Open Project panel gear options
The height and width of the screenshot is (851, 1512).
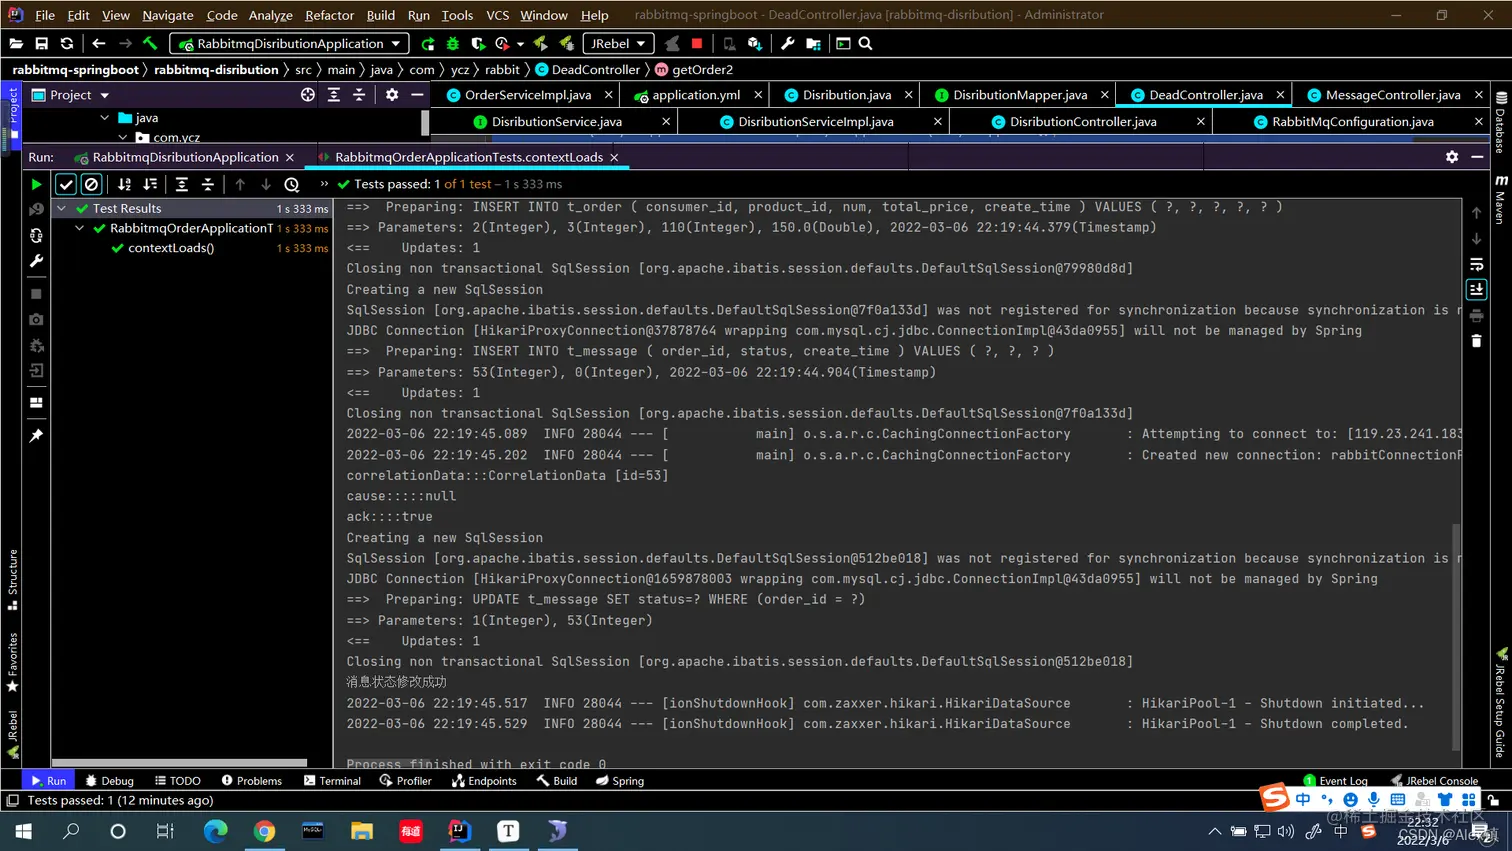click(392, 94)
